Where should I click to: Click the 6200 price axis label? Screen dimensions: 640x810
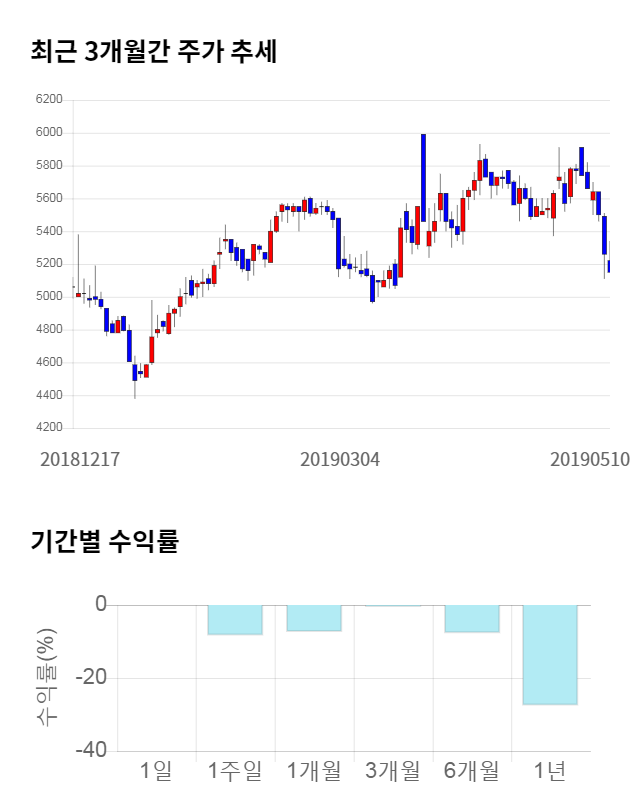(x=49, y=100)
